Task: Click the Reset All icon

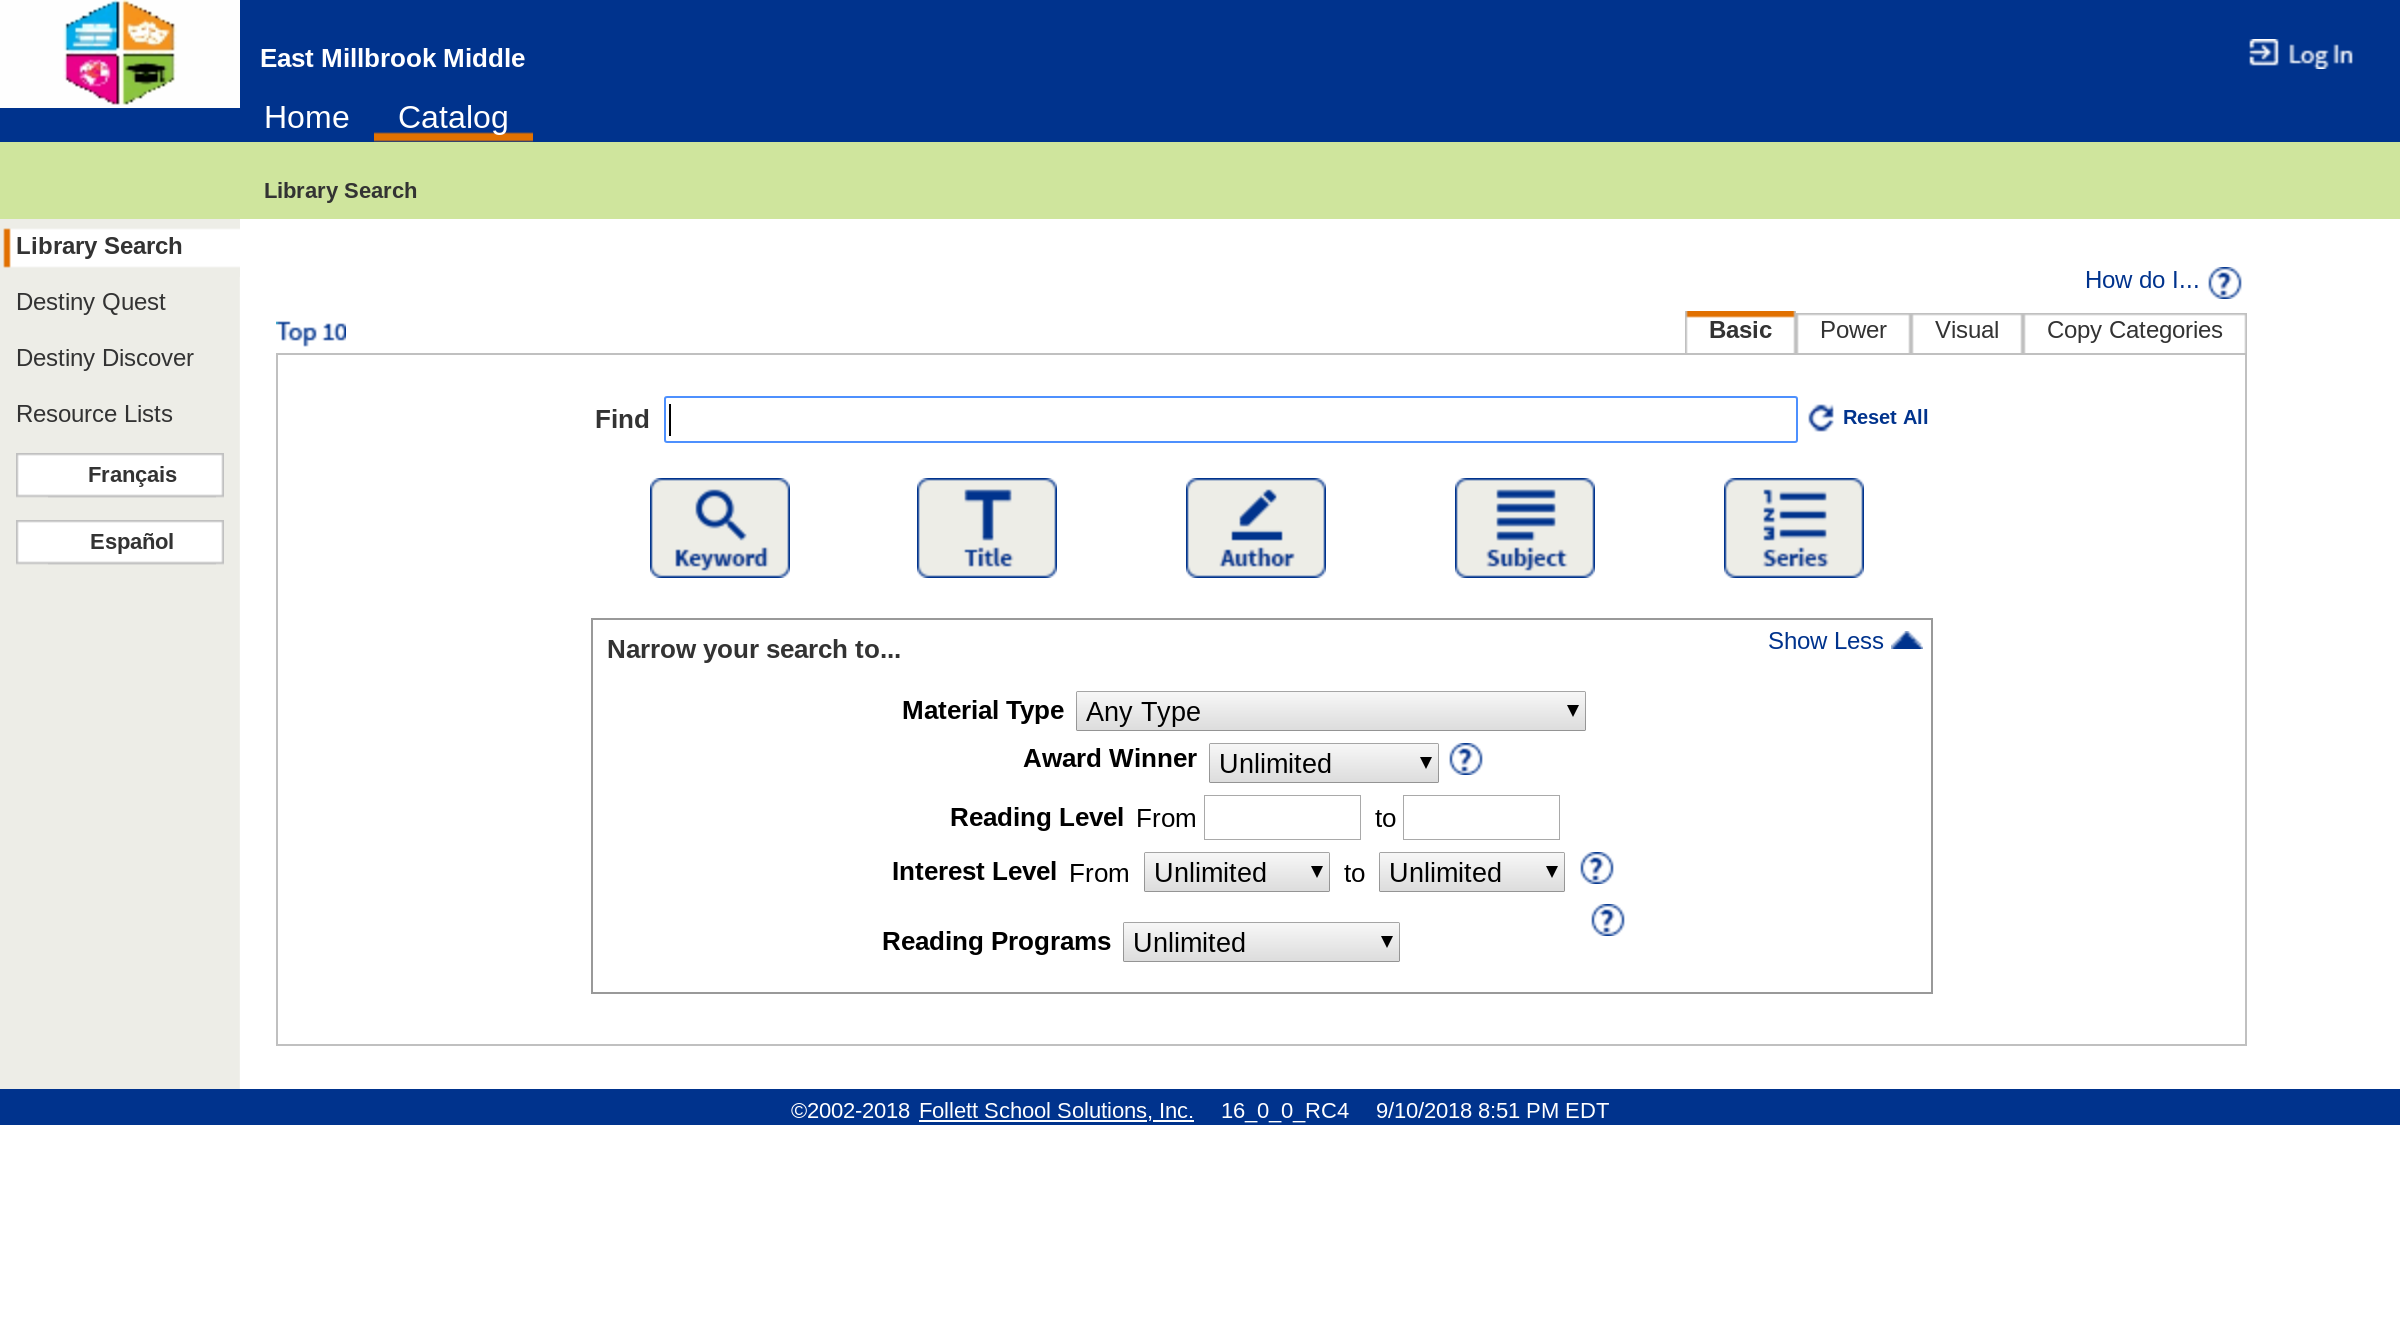Action: click(1821, 417)
